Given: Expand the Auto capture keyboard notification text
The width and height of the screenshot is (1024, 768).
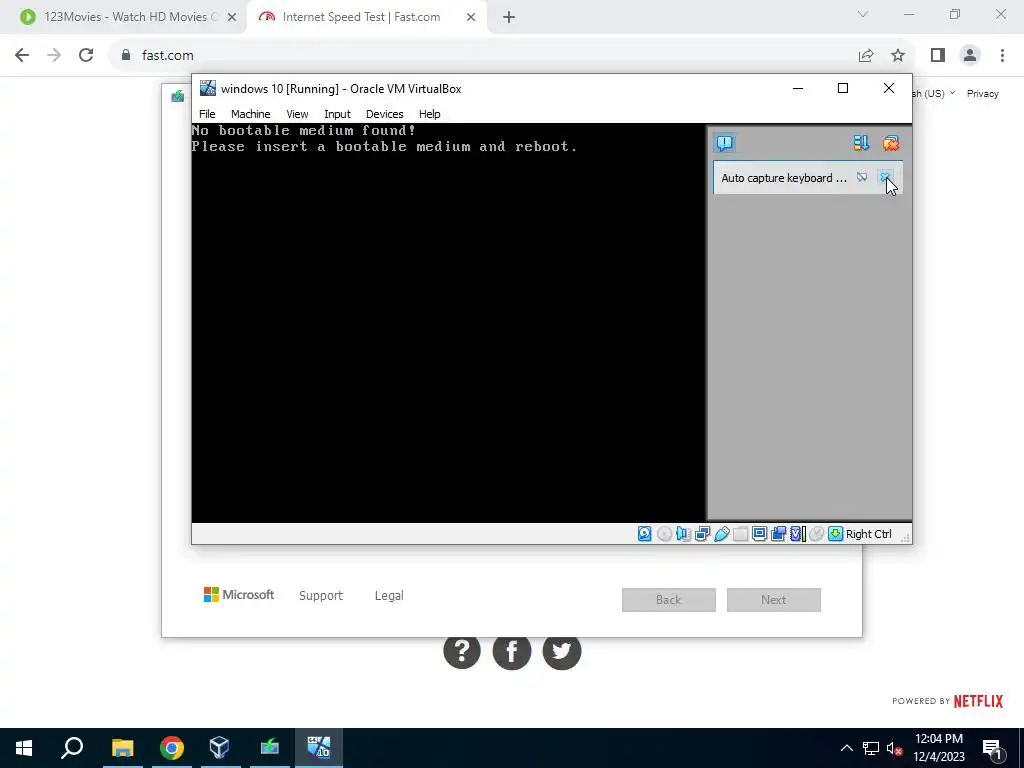Looking at the screenshot, I should (x=784, y=178).
